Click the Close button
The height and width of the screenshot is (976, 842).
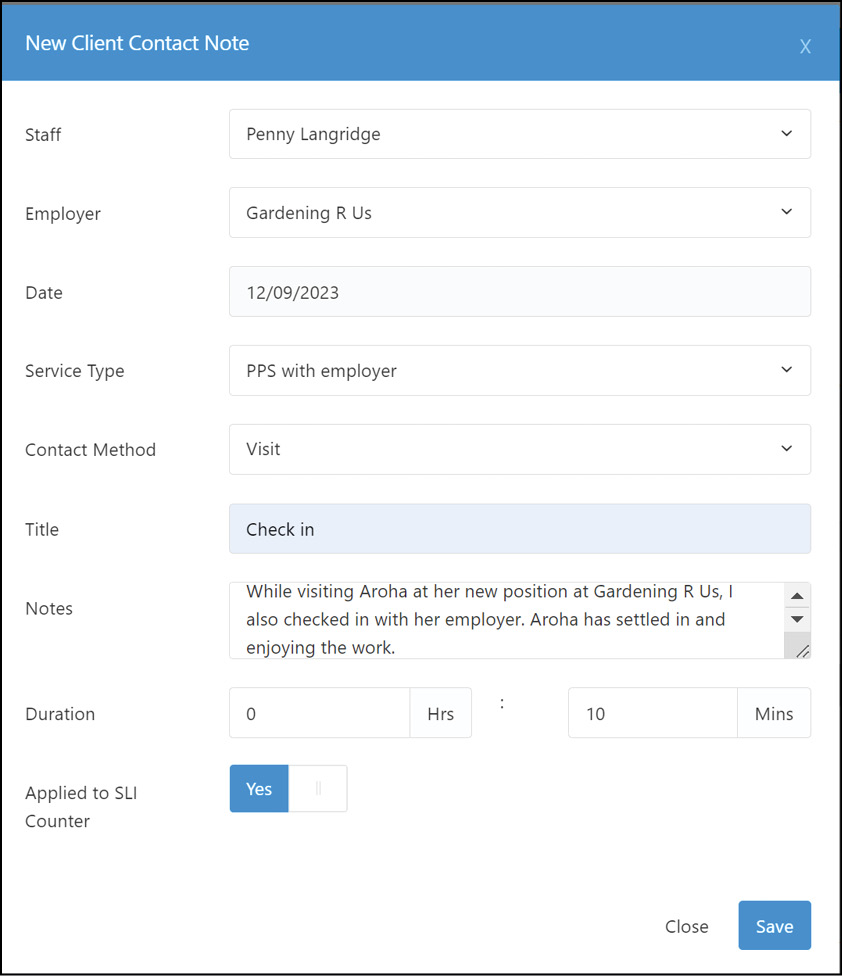[x=686, y=926]
